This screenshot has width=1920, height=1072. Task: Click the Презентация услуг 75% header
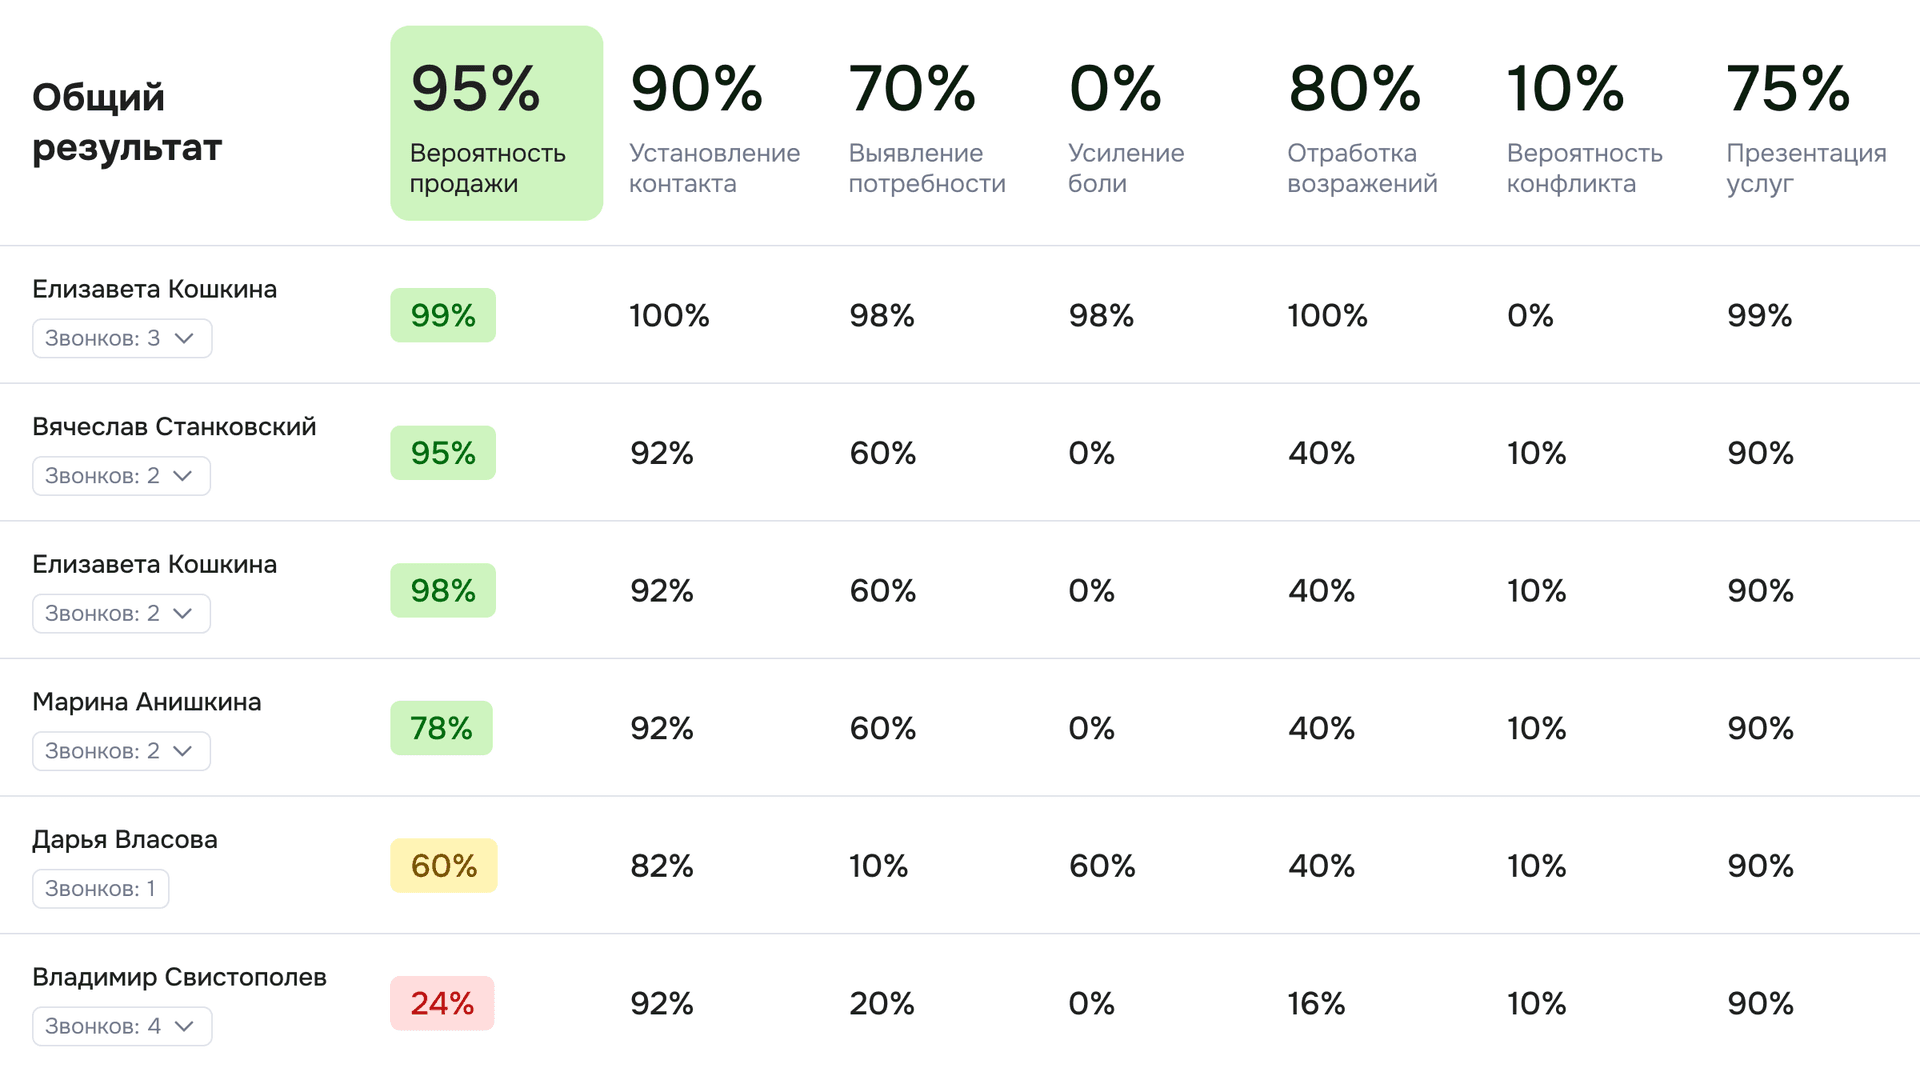1805,125
